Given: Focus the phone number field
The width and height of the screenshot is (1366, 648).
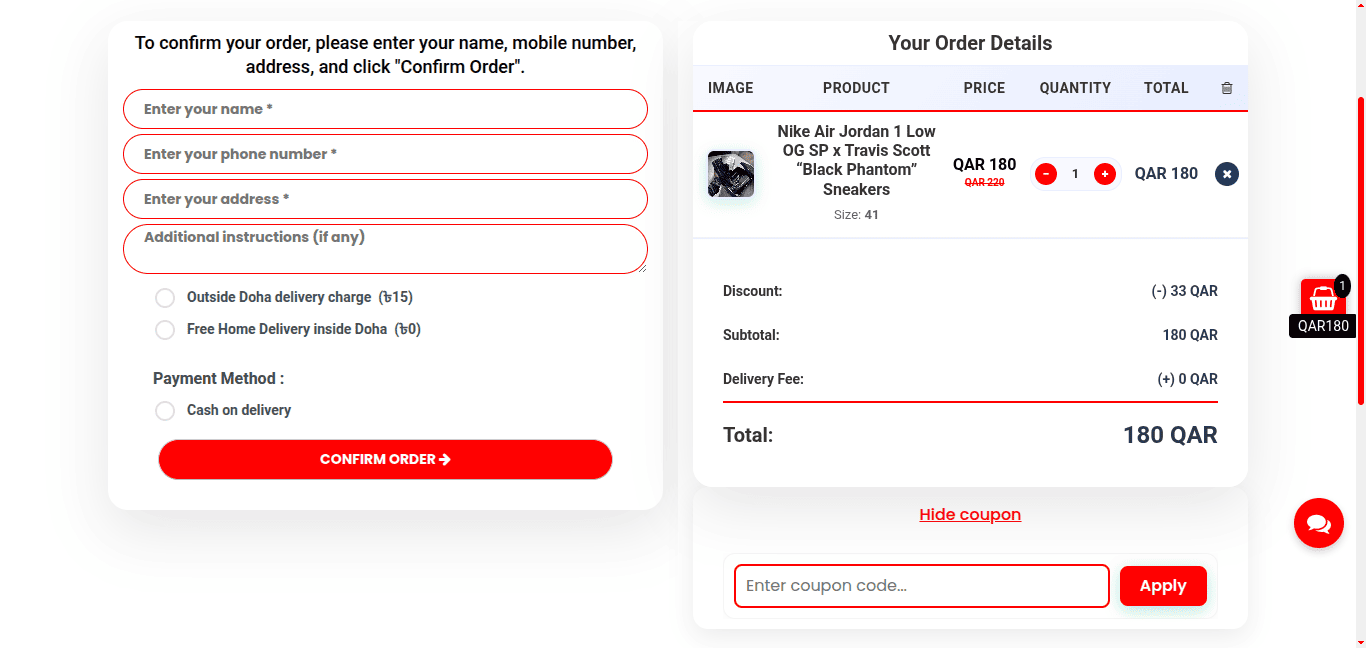Looking at the screenshot, I should tap(385, 154).
